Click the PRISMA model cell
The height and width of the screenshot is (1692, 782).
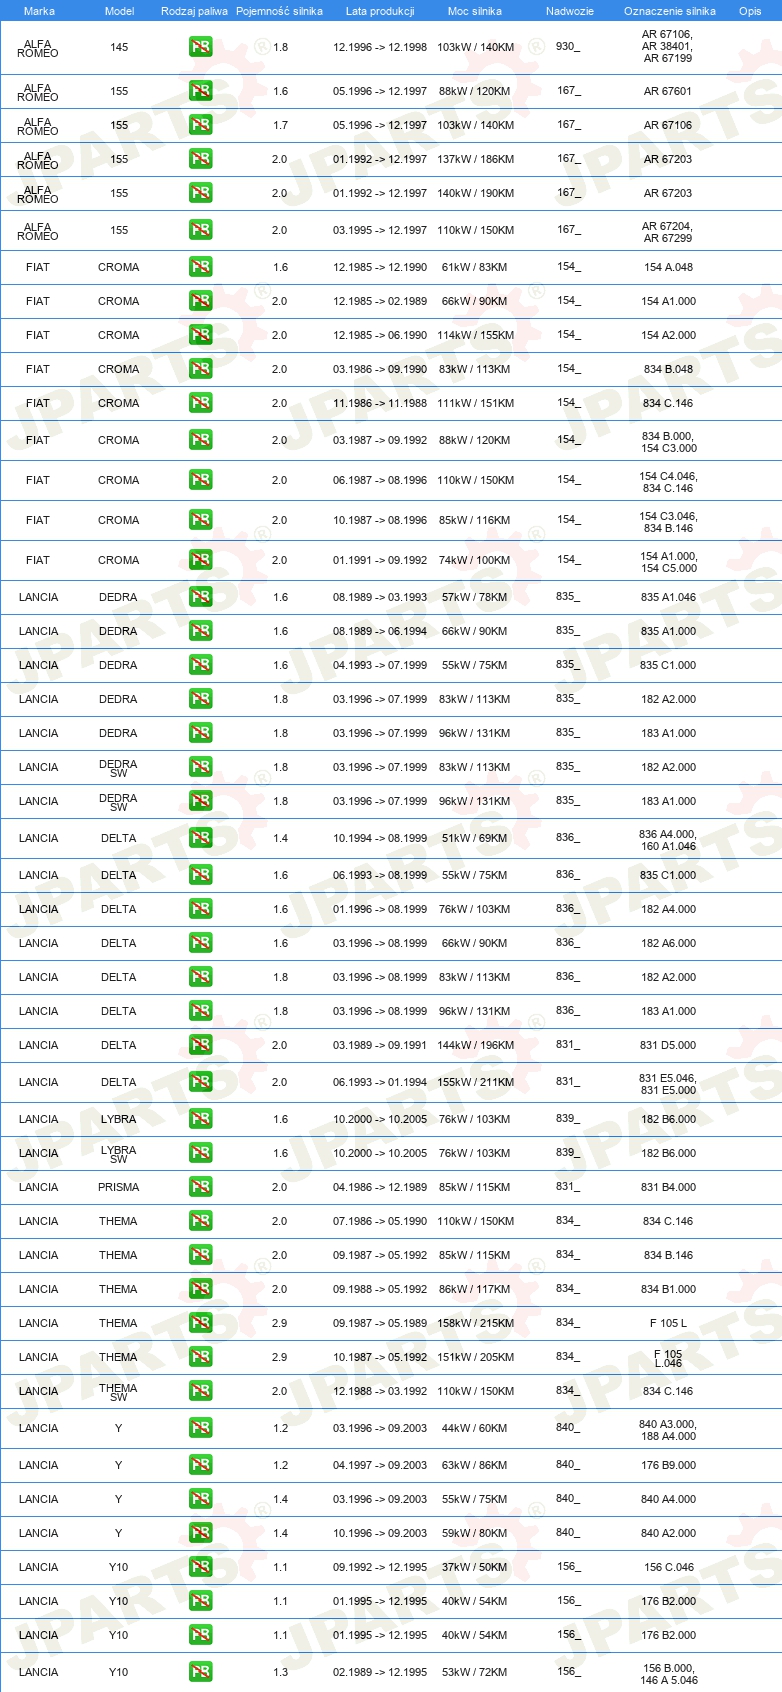(119, 1187)
